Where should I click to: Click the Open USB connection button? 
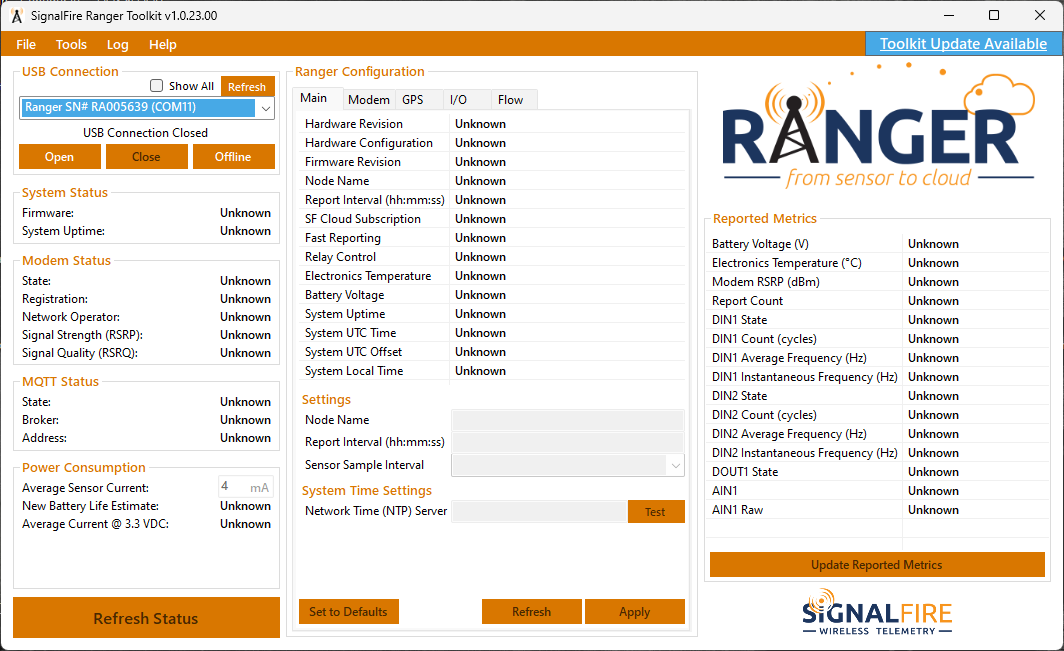point(60,156)
